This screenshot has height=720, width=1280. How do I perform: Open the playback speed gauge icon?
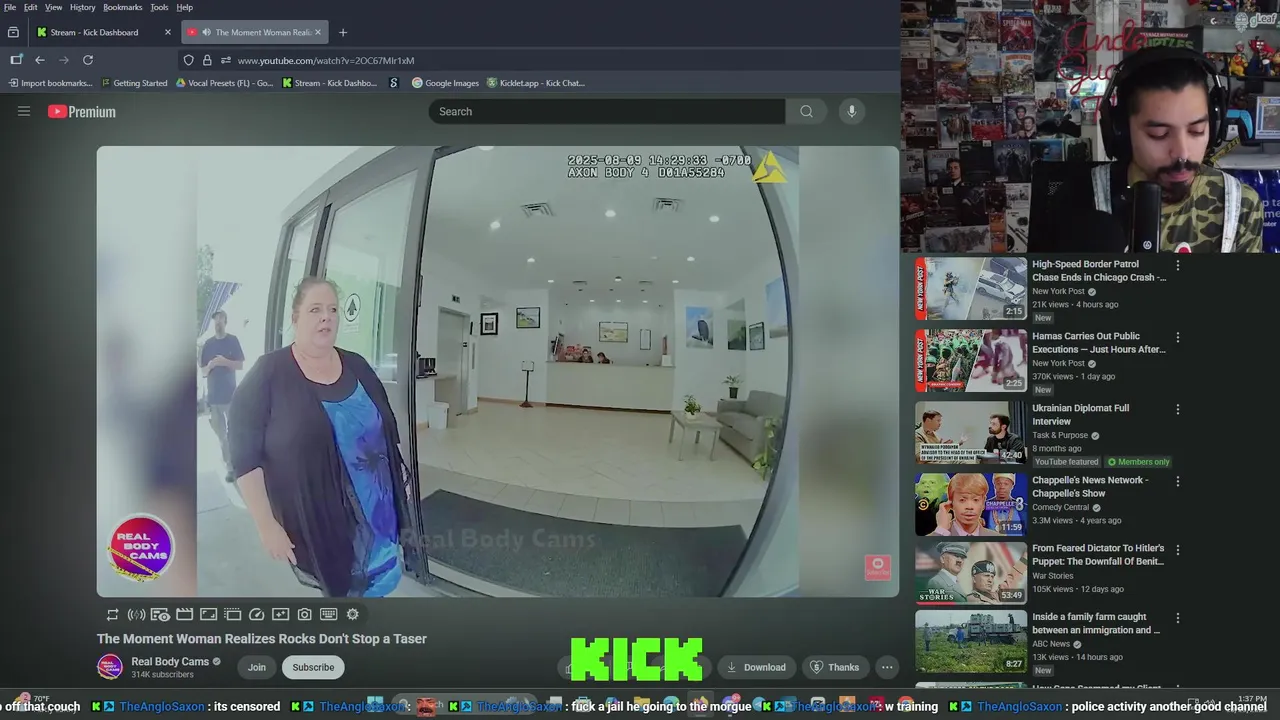tap(256, 614)
